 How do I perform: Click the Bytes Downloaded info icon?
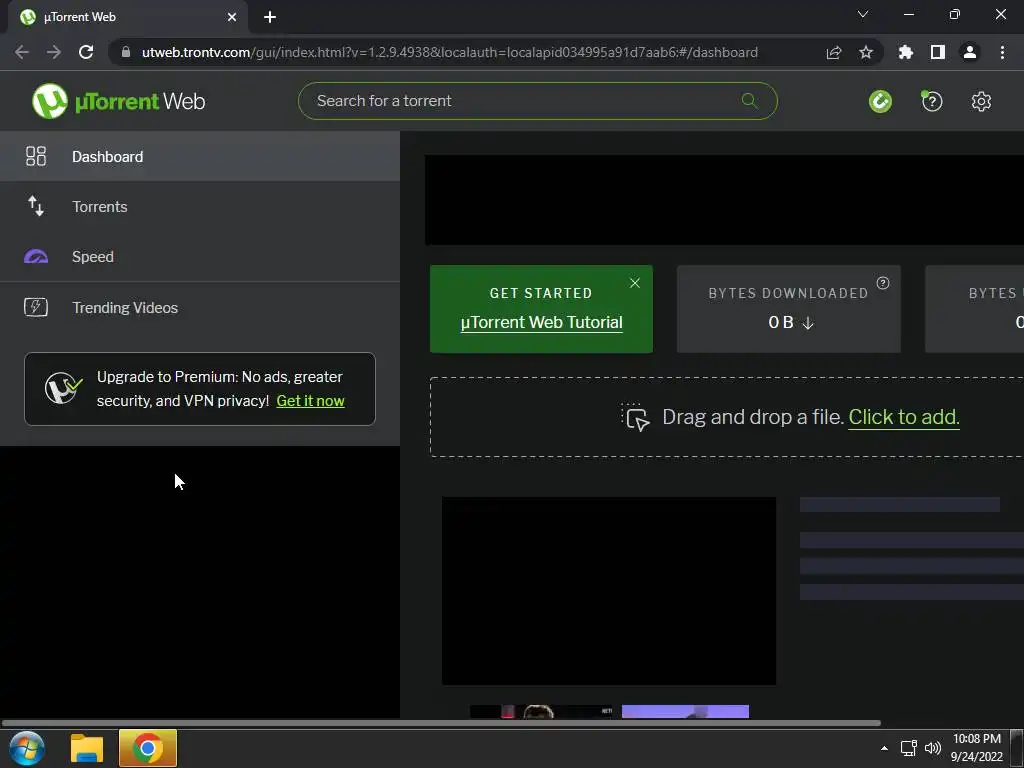coord(883,283)
